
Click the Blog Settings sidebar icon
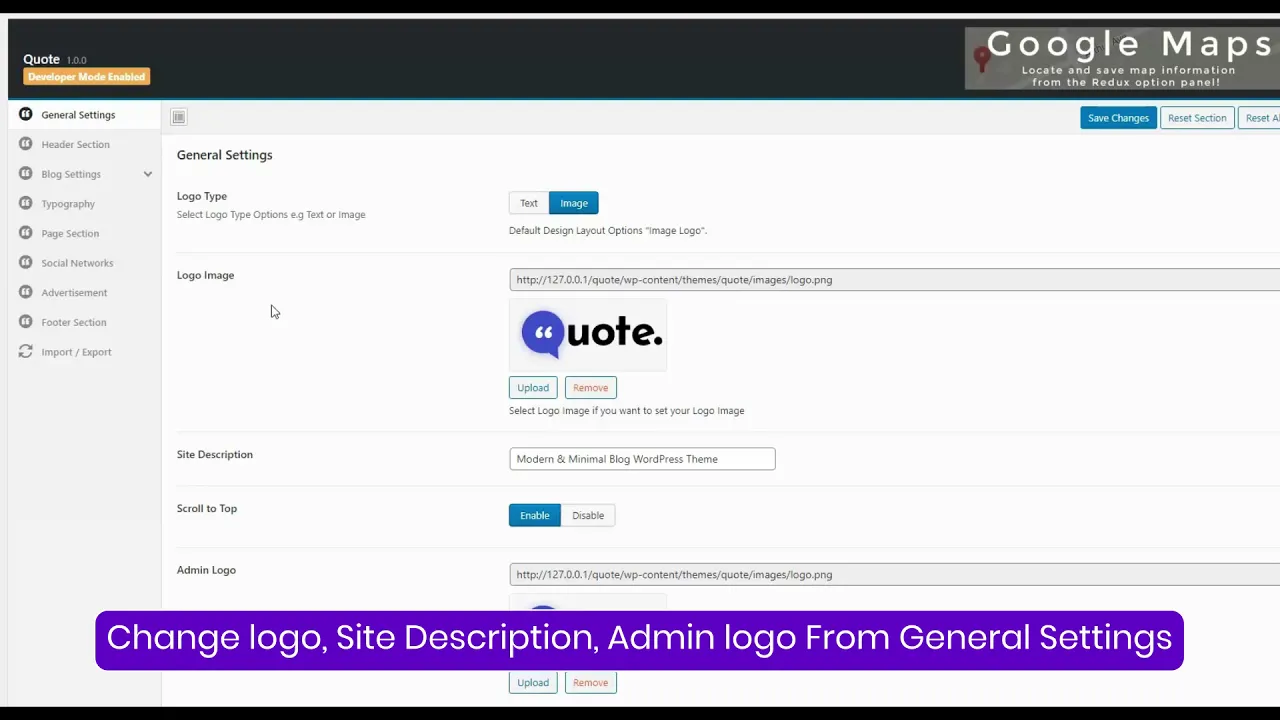[26, 174]
